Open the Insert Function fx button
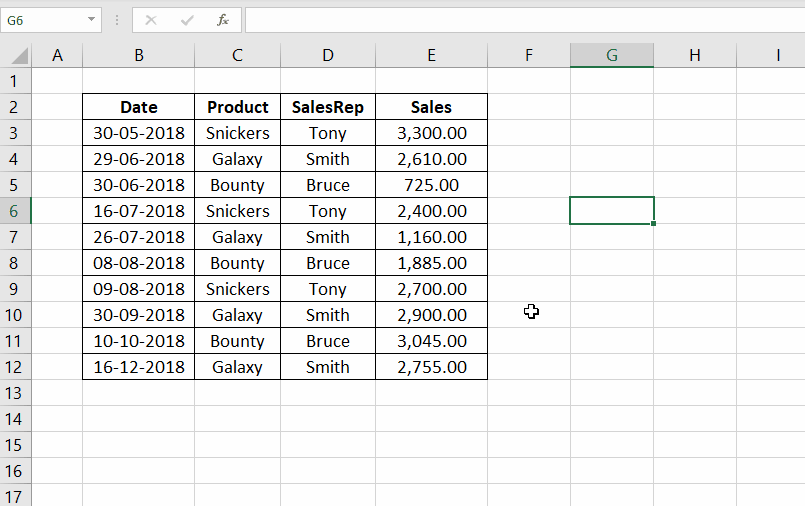Viewport: 805px width, 506px height. coord(223,20)
